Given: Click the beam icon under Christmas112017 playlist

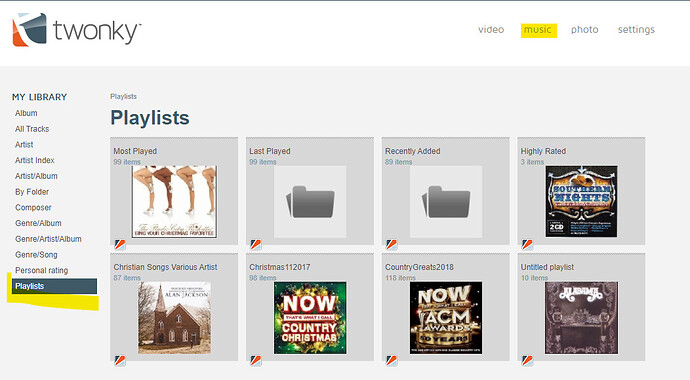Looking at the screenshot, I should tap(256, 361).
